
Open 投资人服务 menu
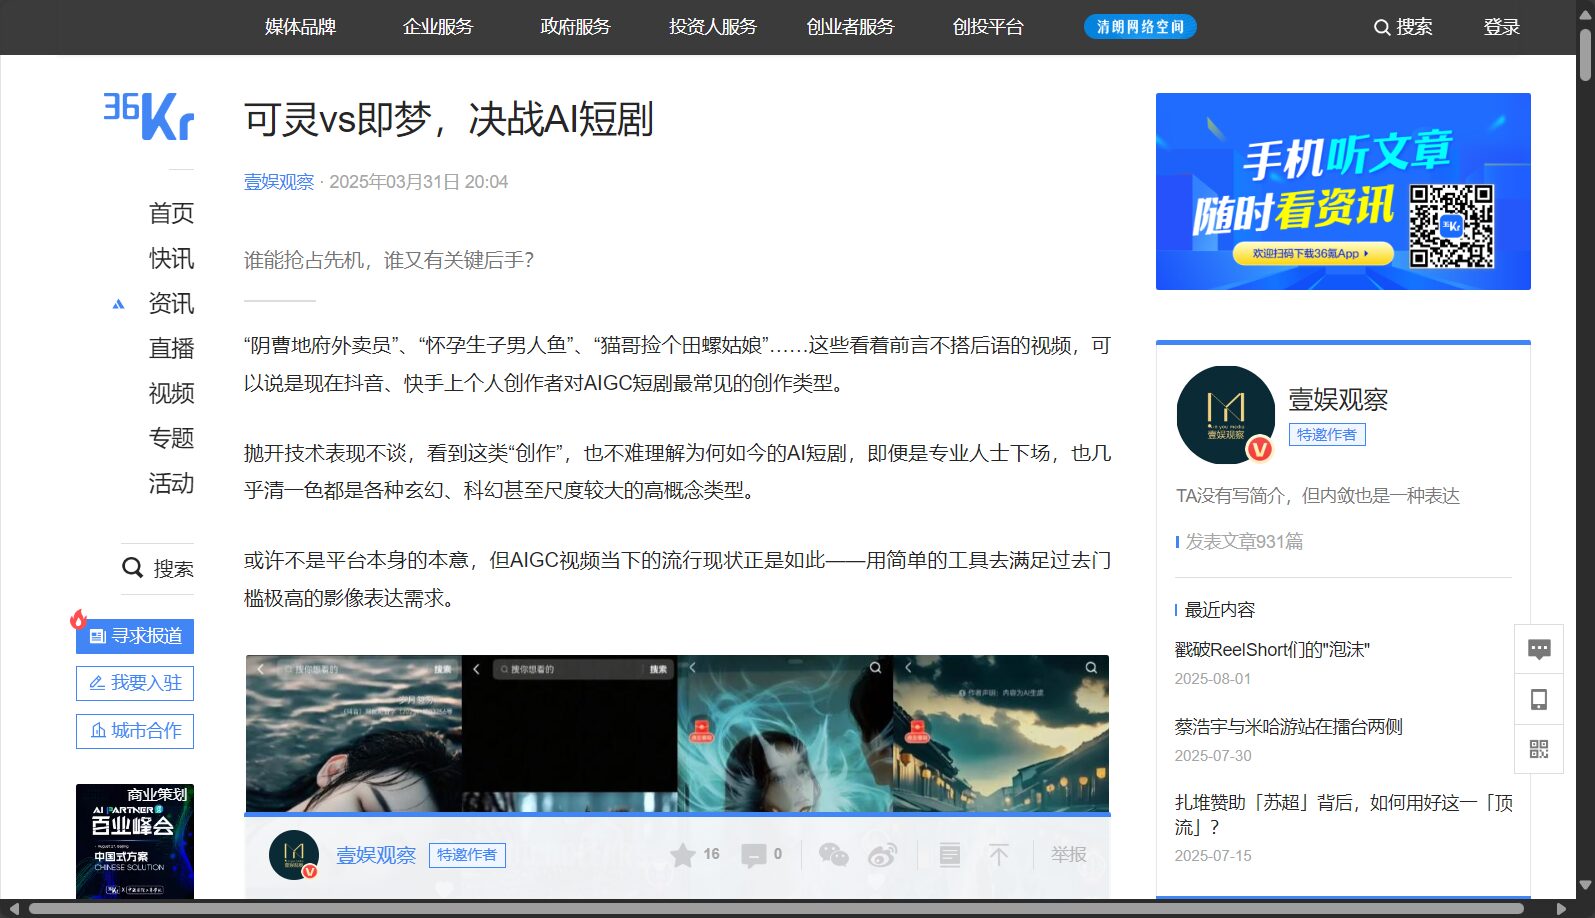[713, 27]
